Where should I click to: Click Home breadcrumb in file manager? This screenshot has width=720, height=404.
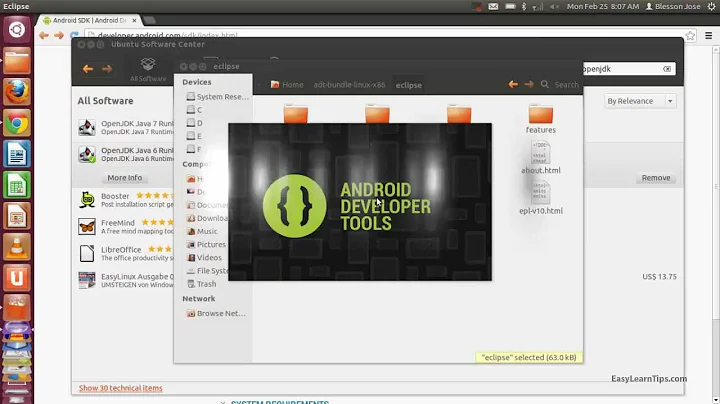coord(287,85)
